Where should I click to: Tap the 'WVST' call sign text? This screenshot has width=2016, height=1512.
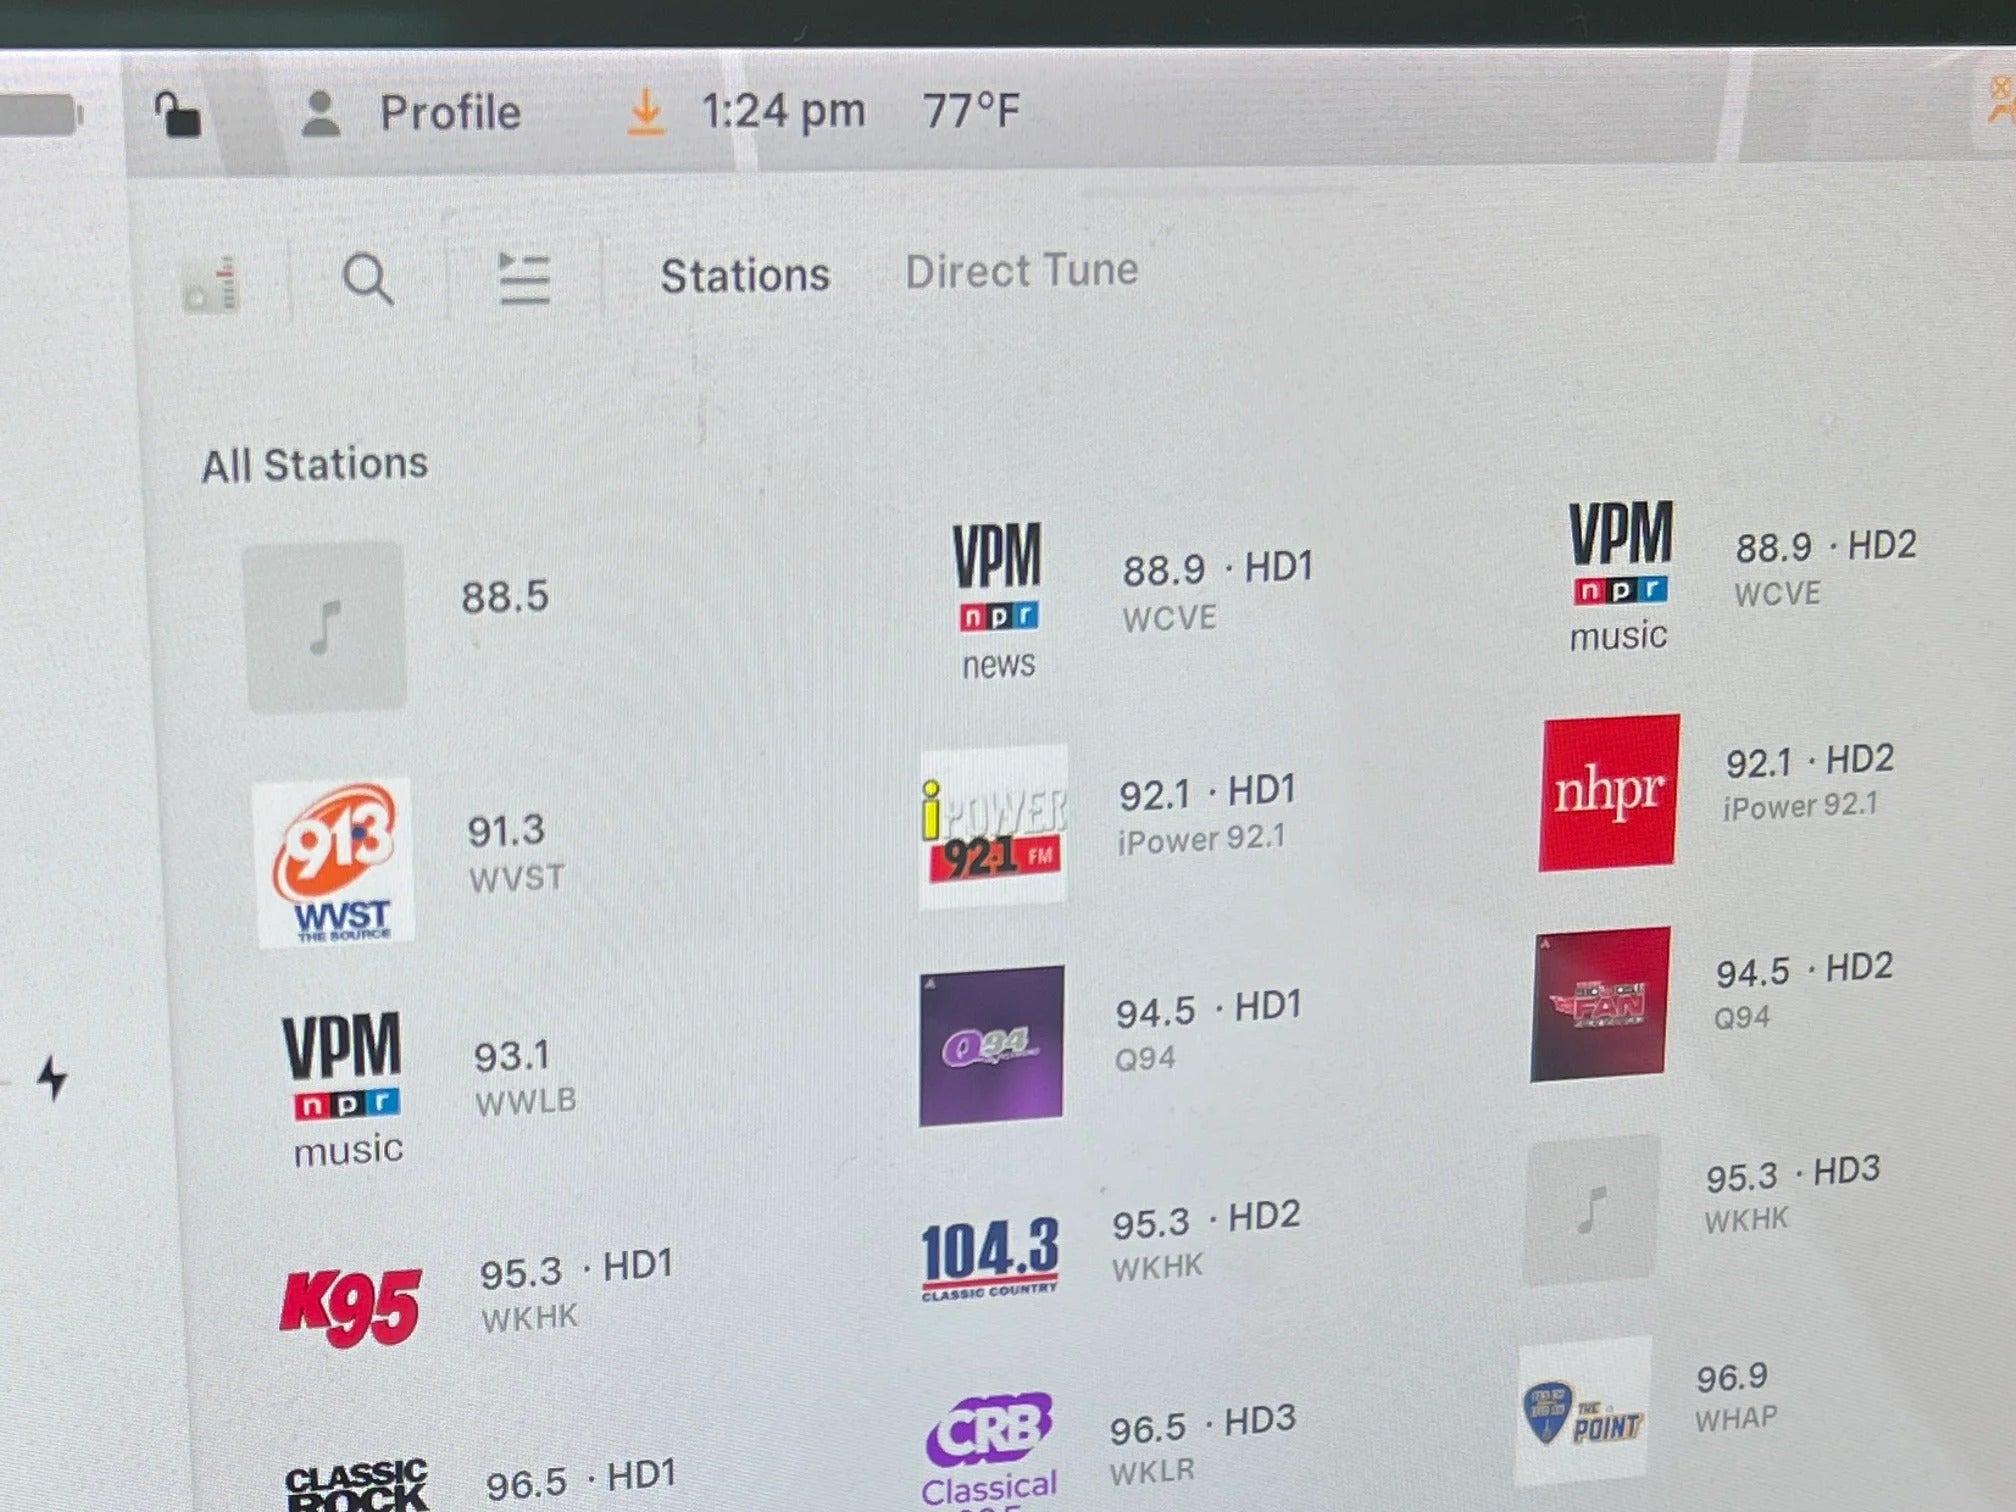[x=517, y=879]
